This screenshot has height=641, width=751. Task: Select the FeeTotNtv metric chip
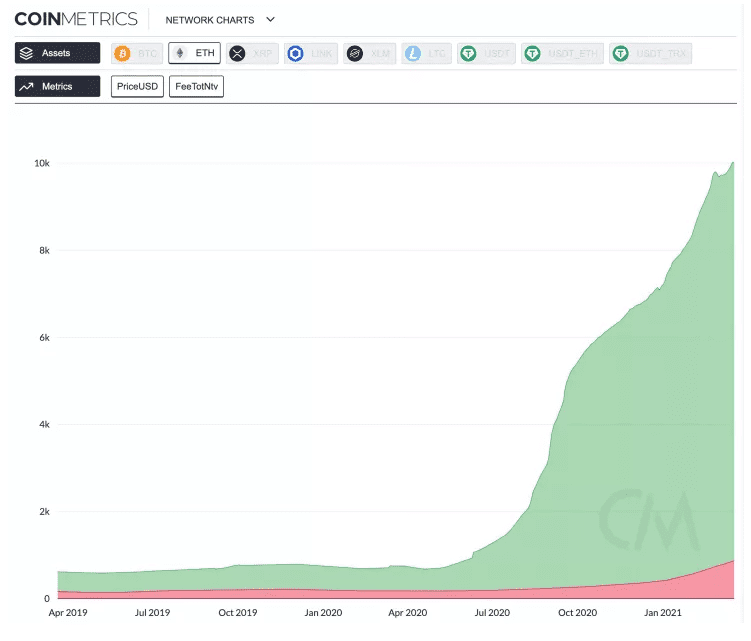[196, 87]
